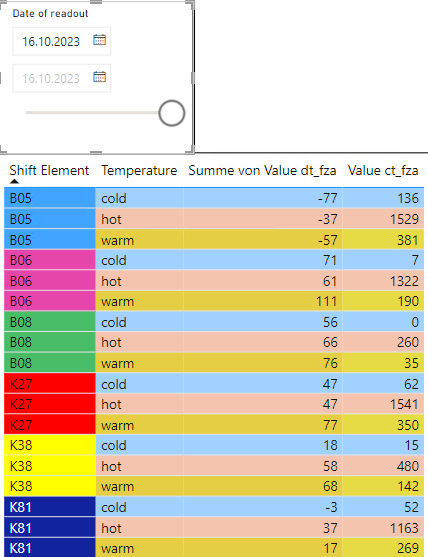
Task: Select the red K27 cold cell
Action: coord(50,384)
